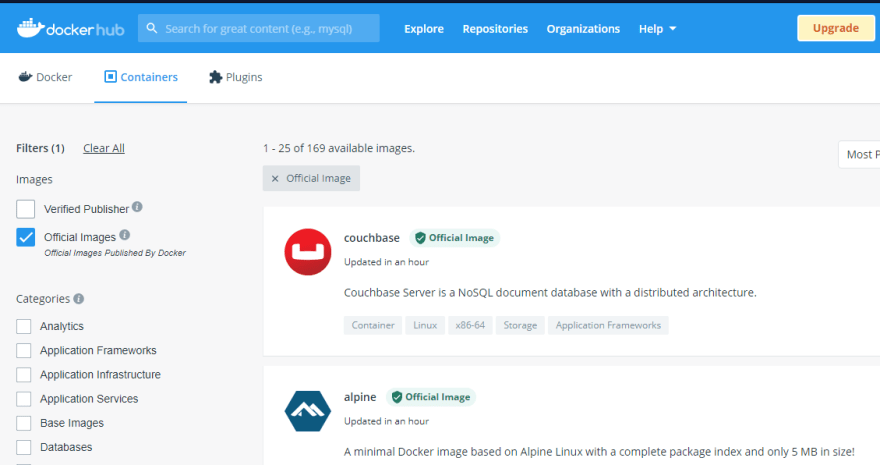Open the couchbase image title link

372,238
